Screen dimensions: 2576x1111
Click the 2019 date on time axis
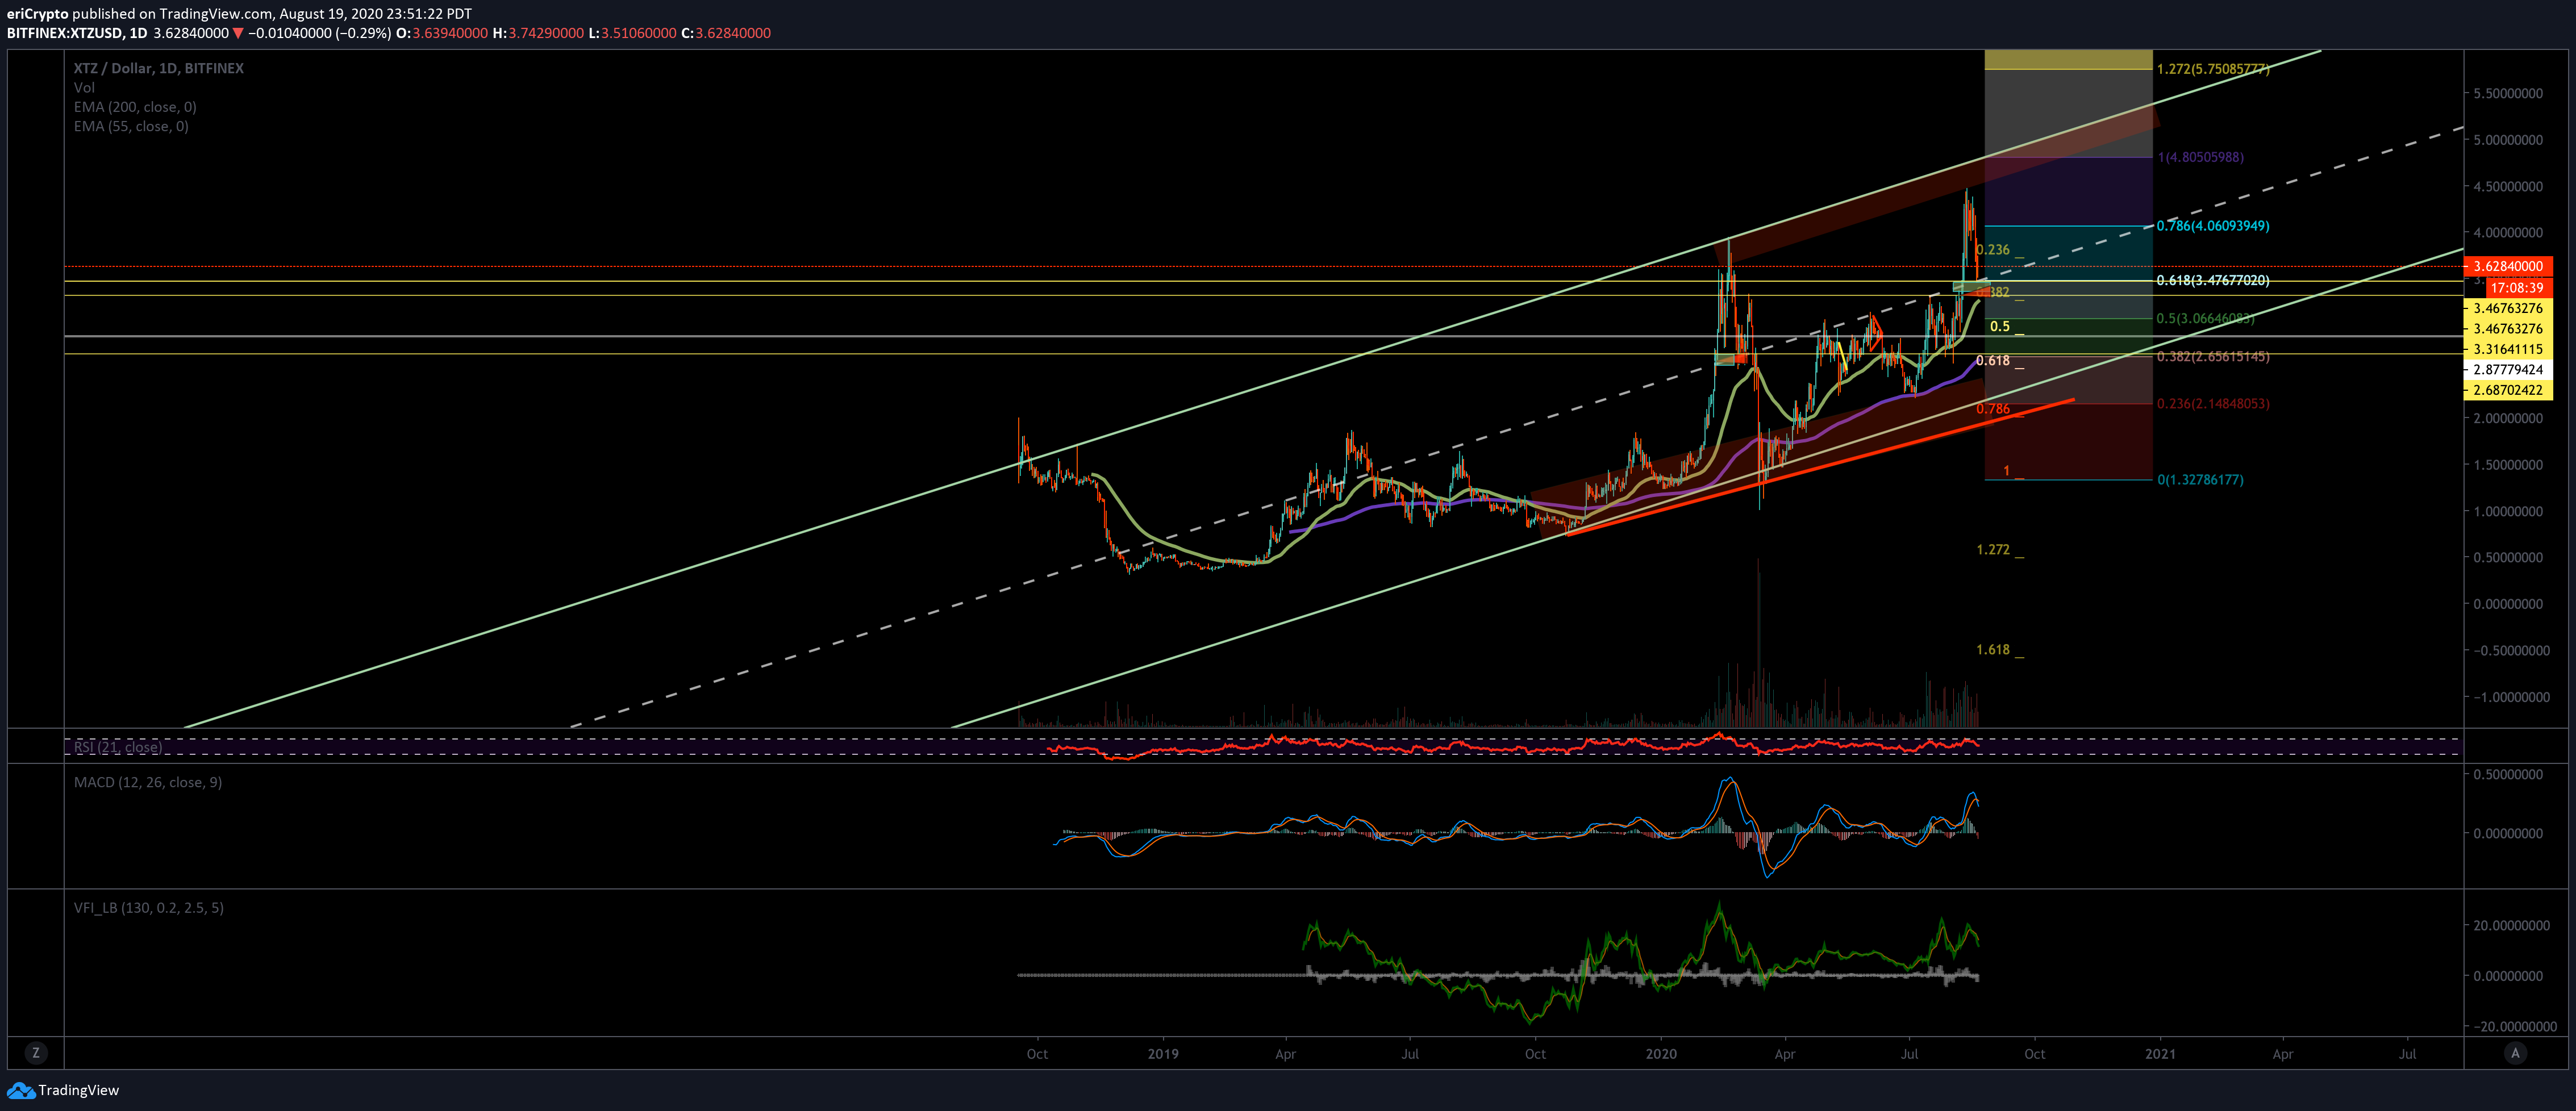click(x=1163, y=1054)
